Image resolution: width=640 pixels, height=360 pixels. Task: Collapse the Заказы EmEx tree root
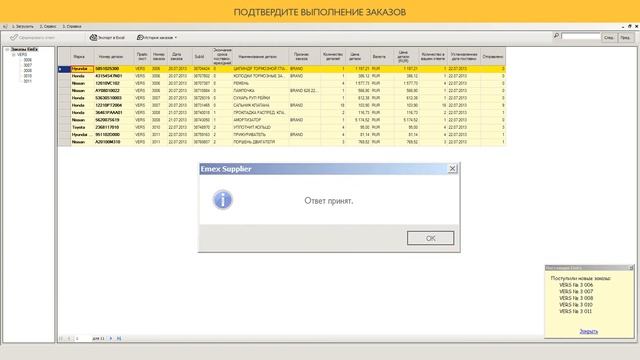pos(7,49)
